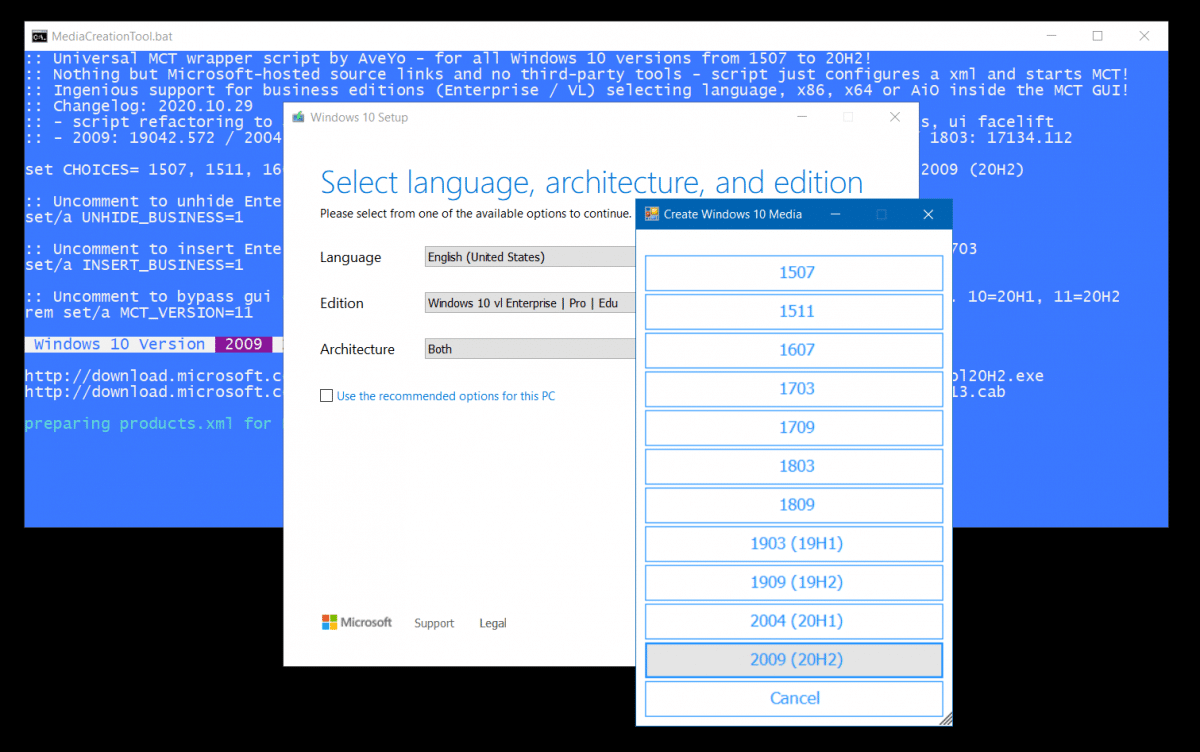Select Windows 10 version 1703
The image size is (1200, 752).
coord(793,389)
